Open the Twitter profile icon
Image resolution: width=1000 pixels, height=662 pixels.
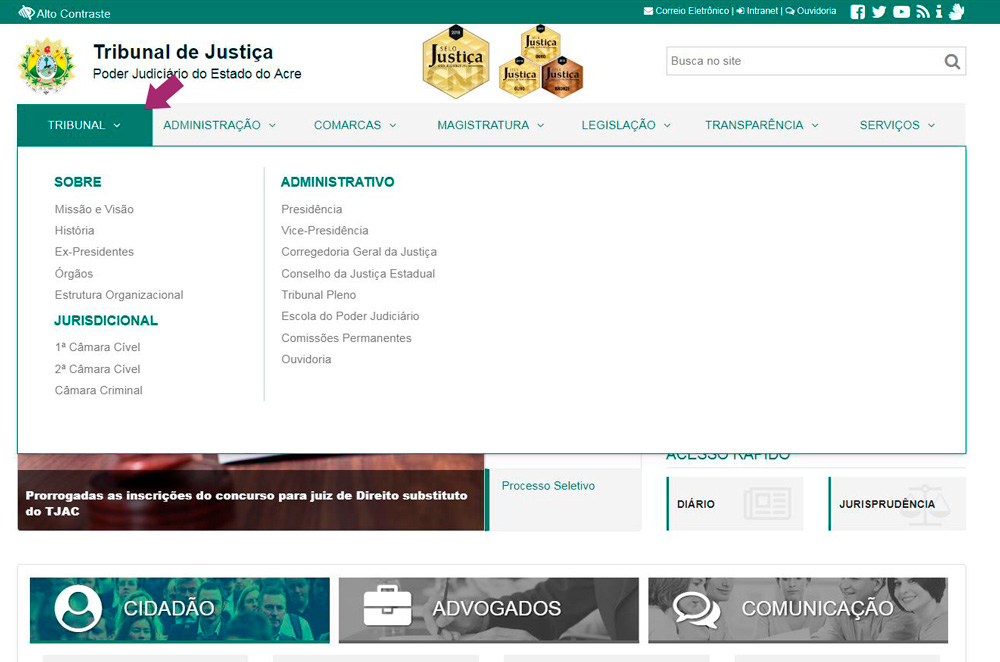[x=879, y=12]
